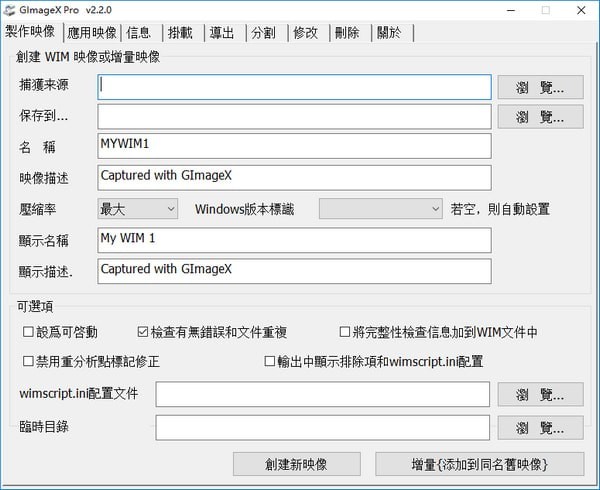Select the 分割 tab
The height and width of the screenshot is (490, 600).
pyautogui.click(x=263, y=32)
